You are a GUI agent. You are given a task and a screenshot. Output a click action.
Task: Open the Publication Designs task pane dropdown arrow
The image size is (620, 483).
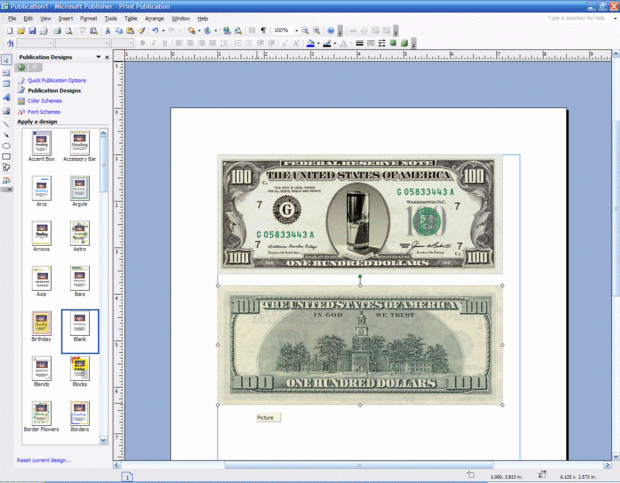tap(98, 57)
